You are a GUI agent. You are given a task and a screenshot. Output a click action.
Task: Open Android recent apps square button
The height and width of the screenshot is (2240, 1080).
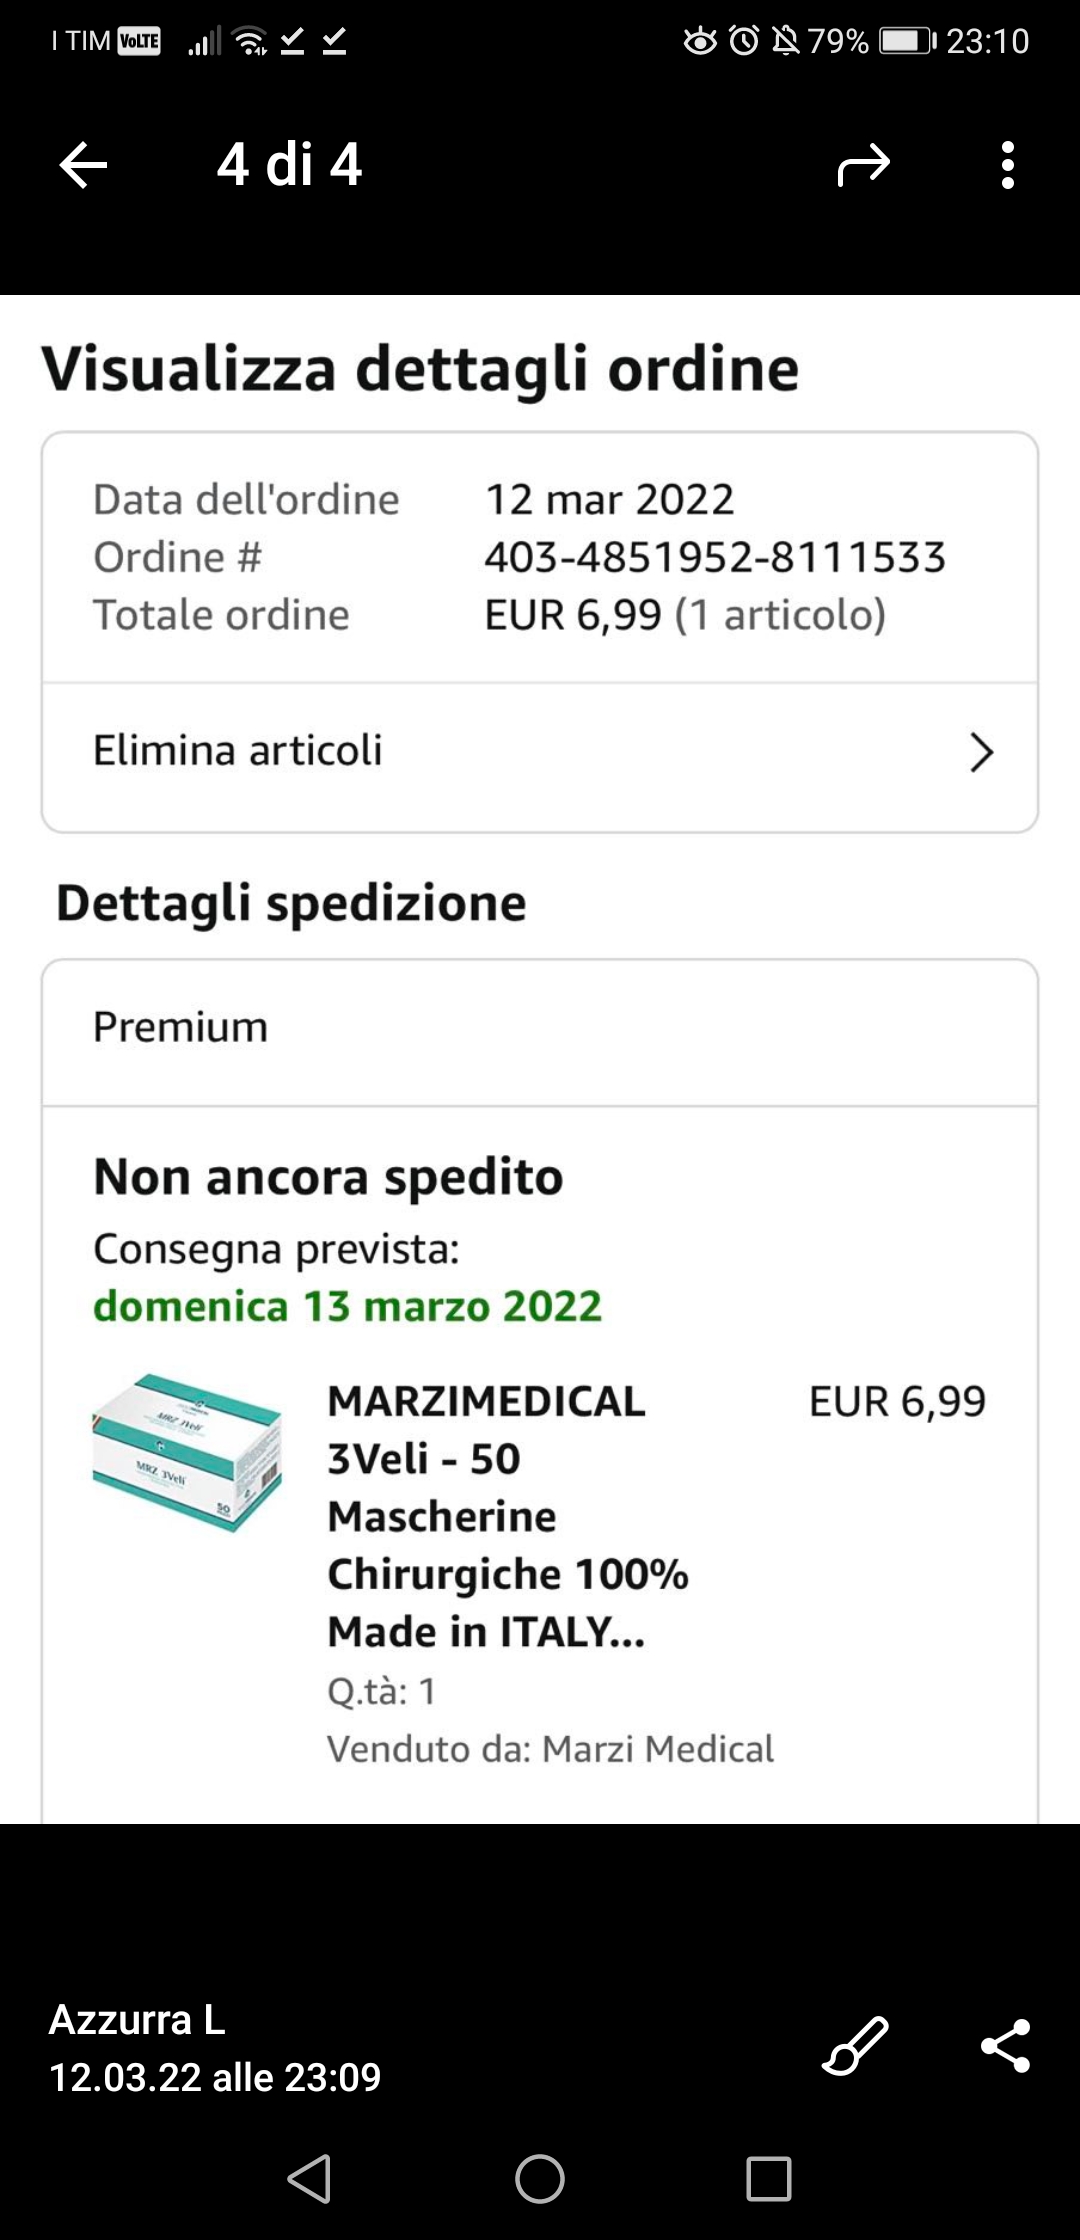click(768, 2179)
